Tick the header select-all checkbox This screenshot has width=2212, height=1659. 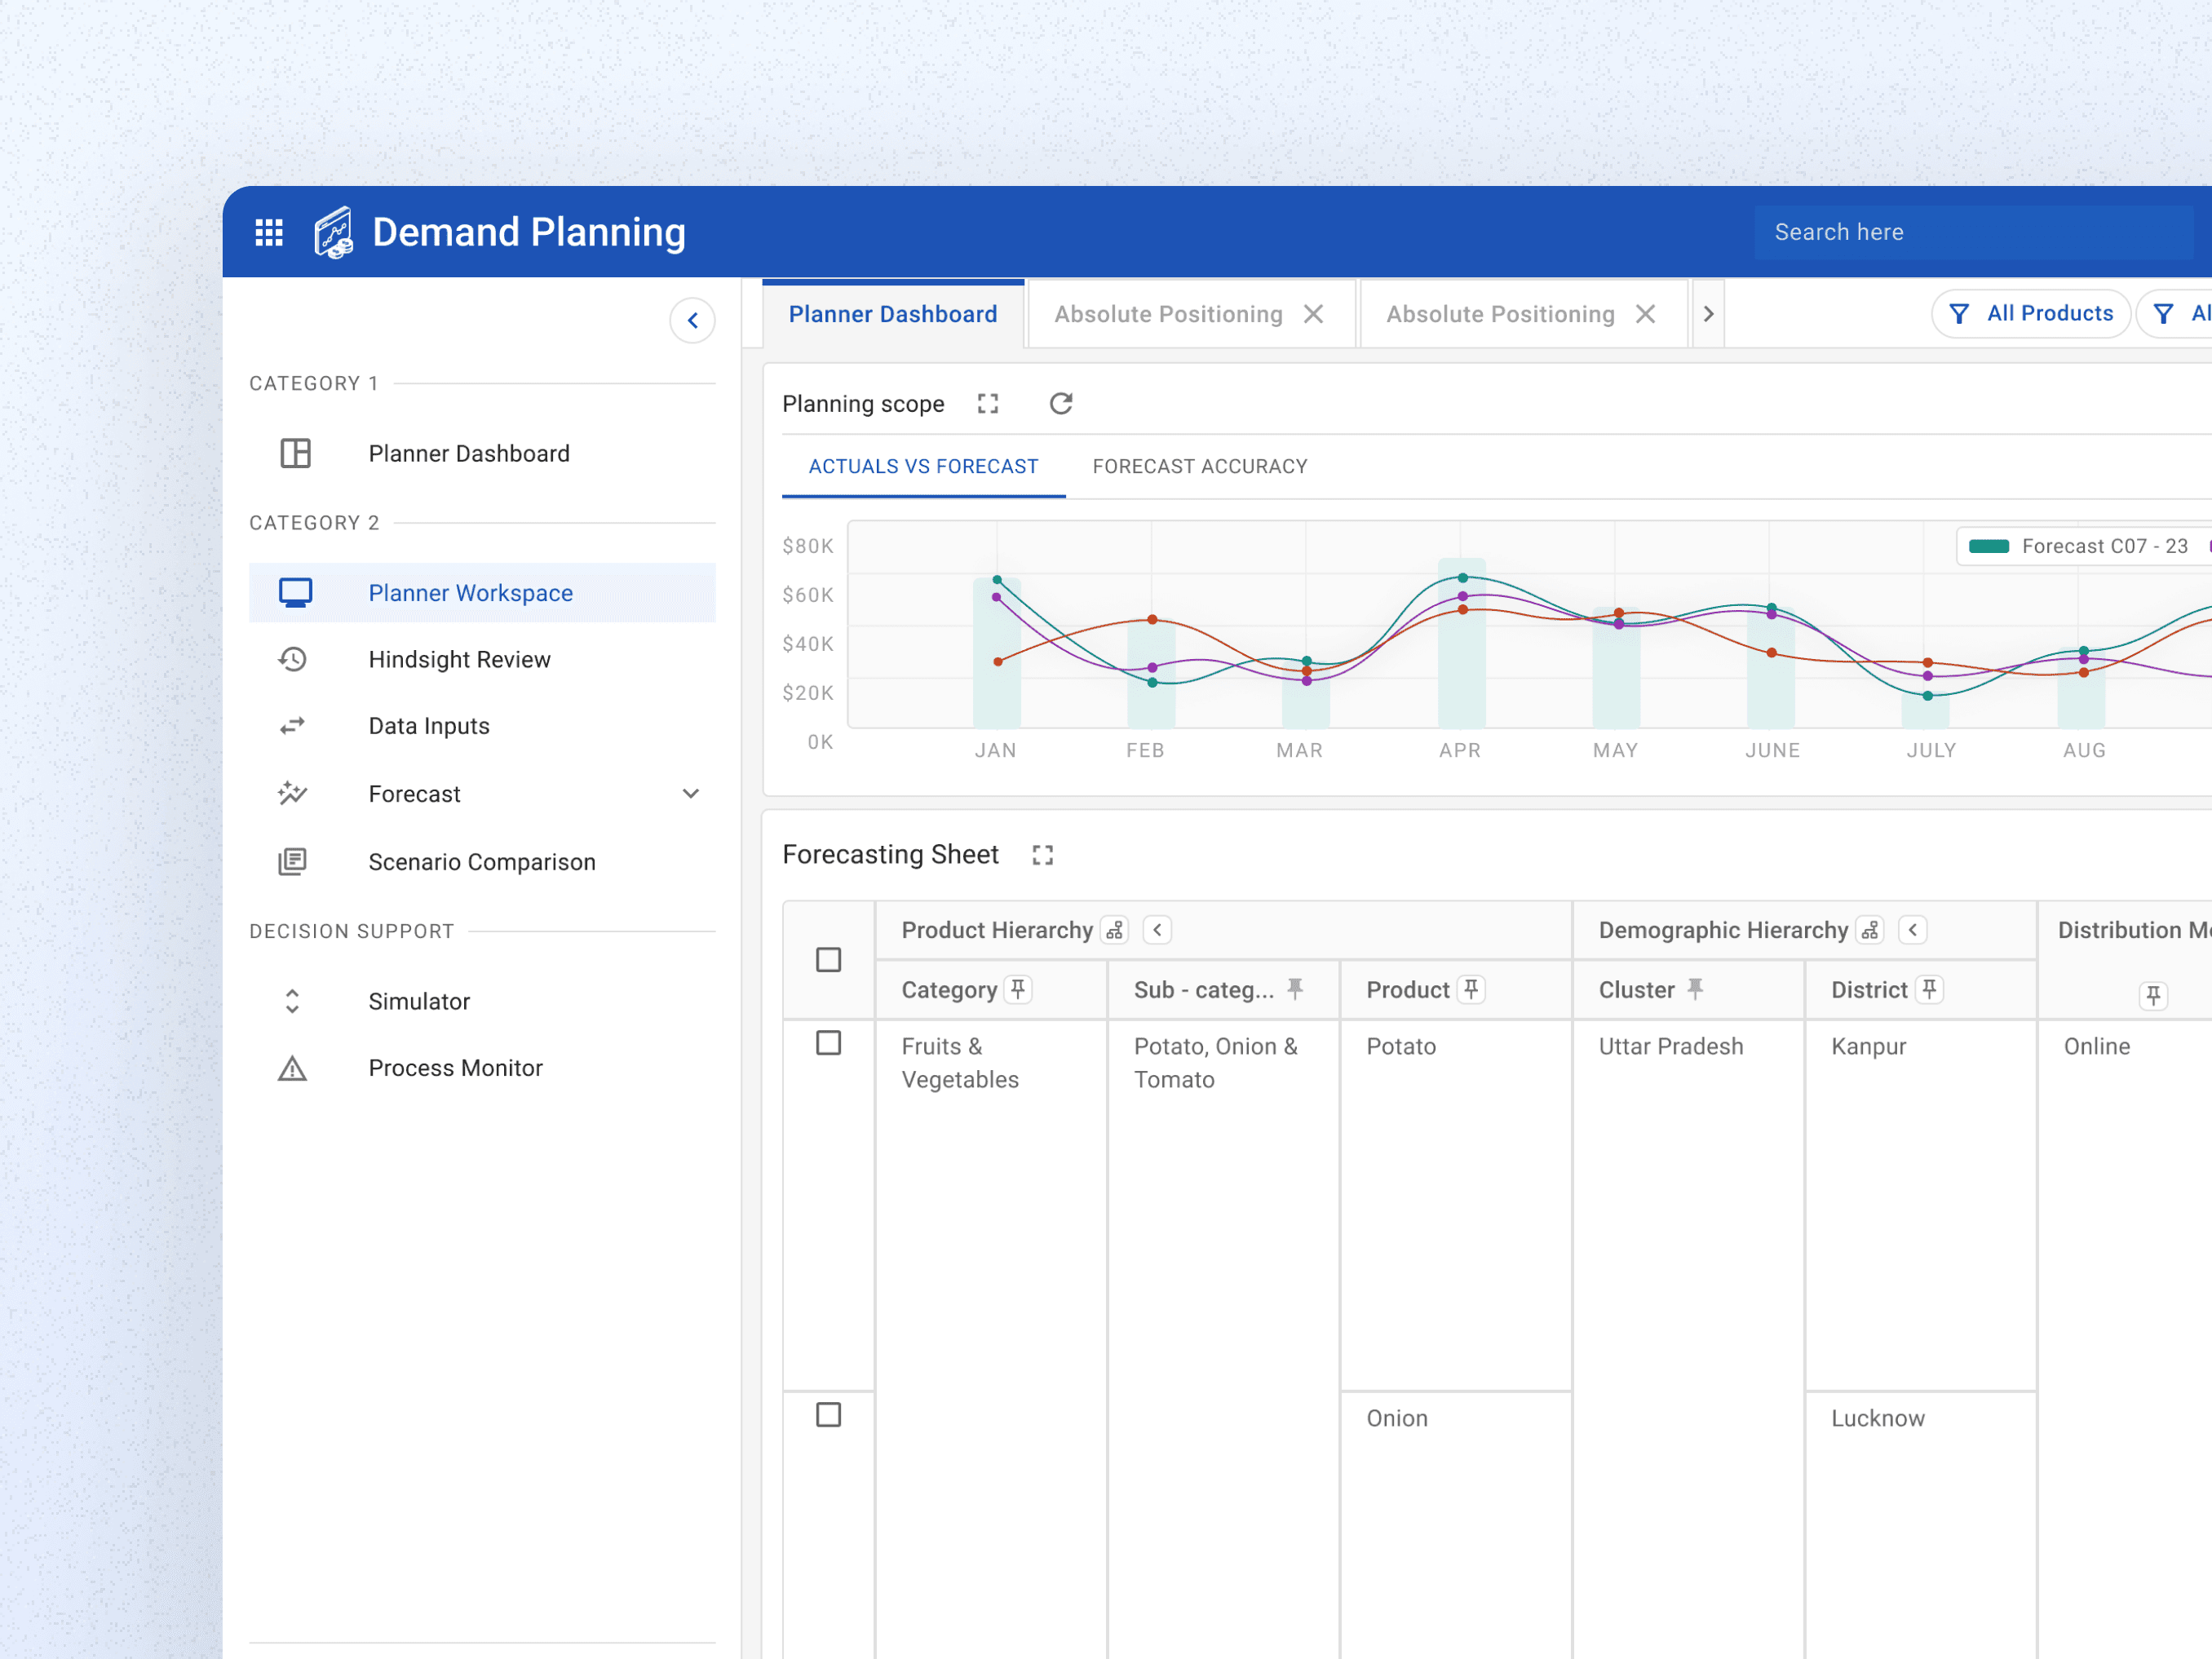point(828,960)
